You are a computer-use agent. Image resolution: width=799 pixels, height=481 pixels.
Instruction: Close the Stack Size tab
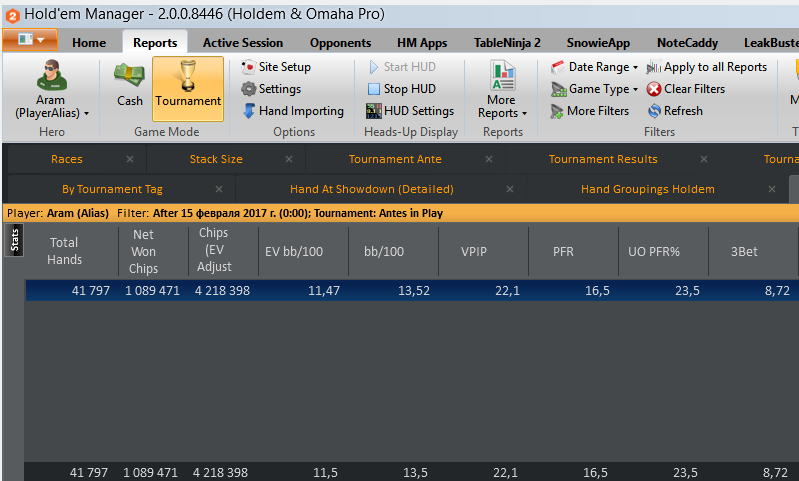[x=289, y=159]
